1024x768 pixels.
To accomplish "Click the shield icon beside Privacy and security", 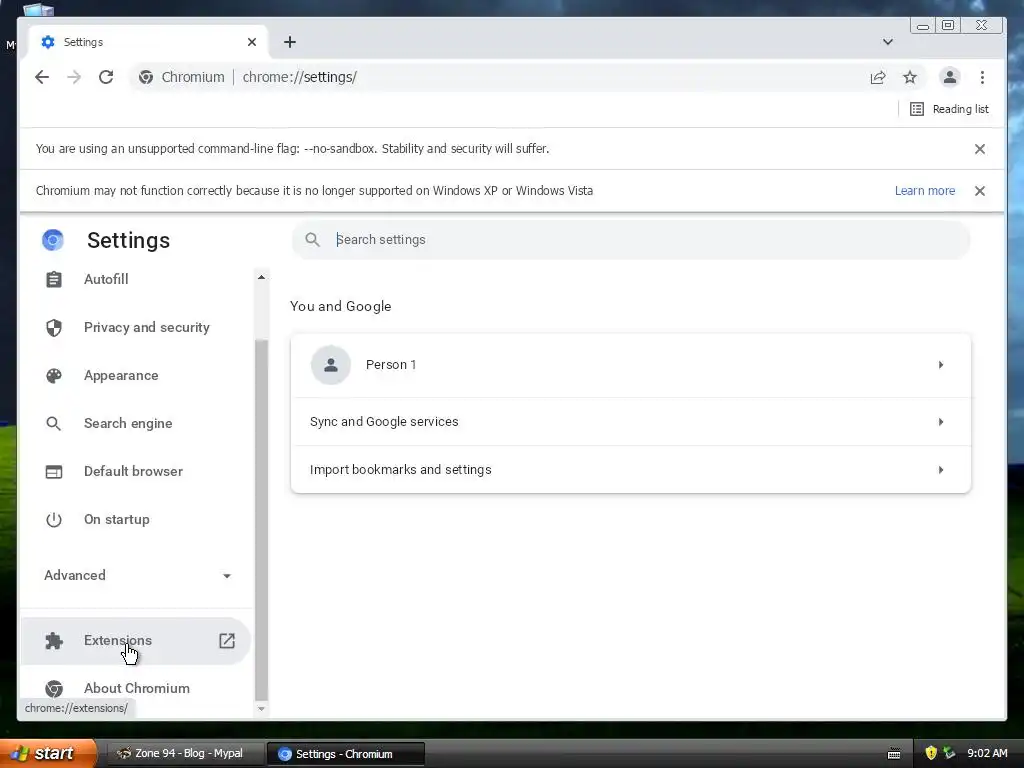I will pyautogui.click(x=54, y=327).
